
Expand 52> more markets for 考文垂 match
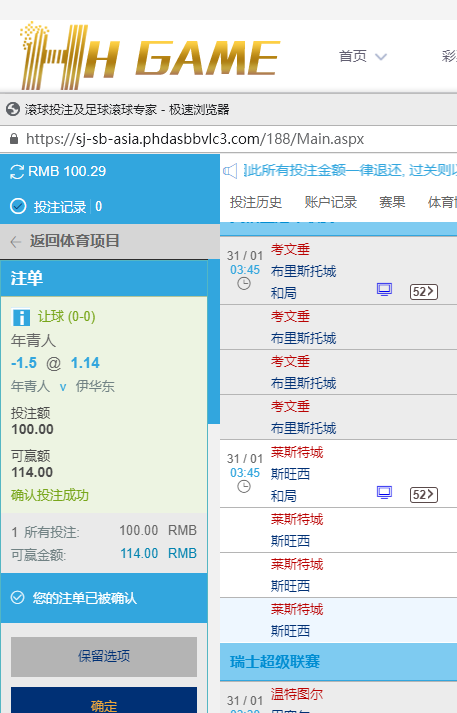[424, 291]
